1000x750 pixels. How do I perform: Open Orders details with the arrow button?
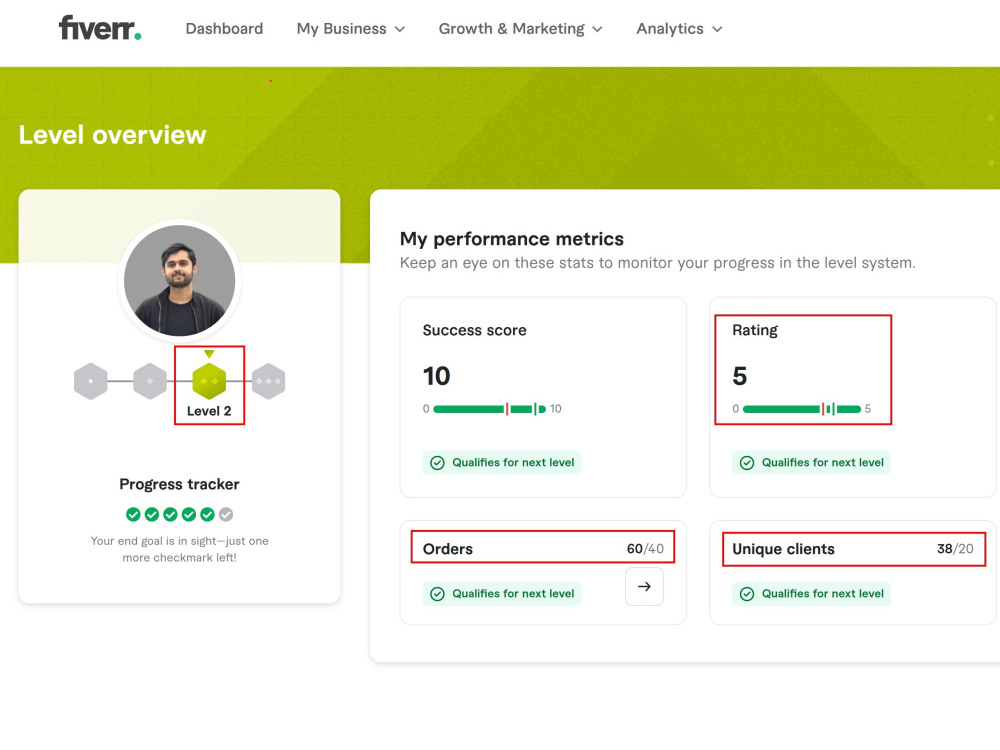[644, 586]
